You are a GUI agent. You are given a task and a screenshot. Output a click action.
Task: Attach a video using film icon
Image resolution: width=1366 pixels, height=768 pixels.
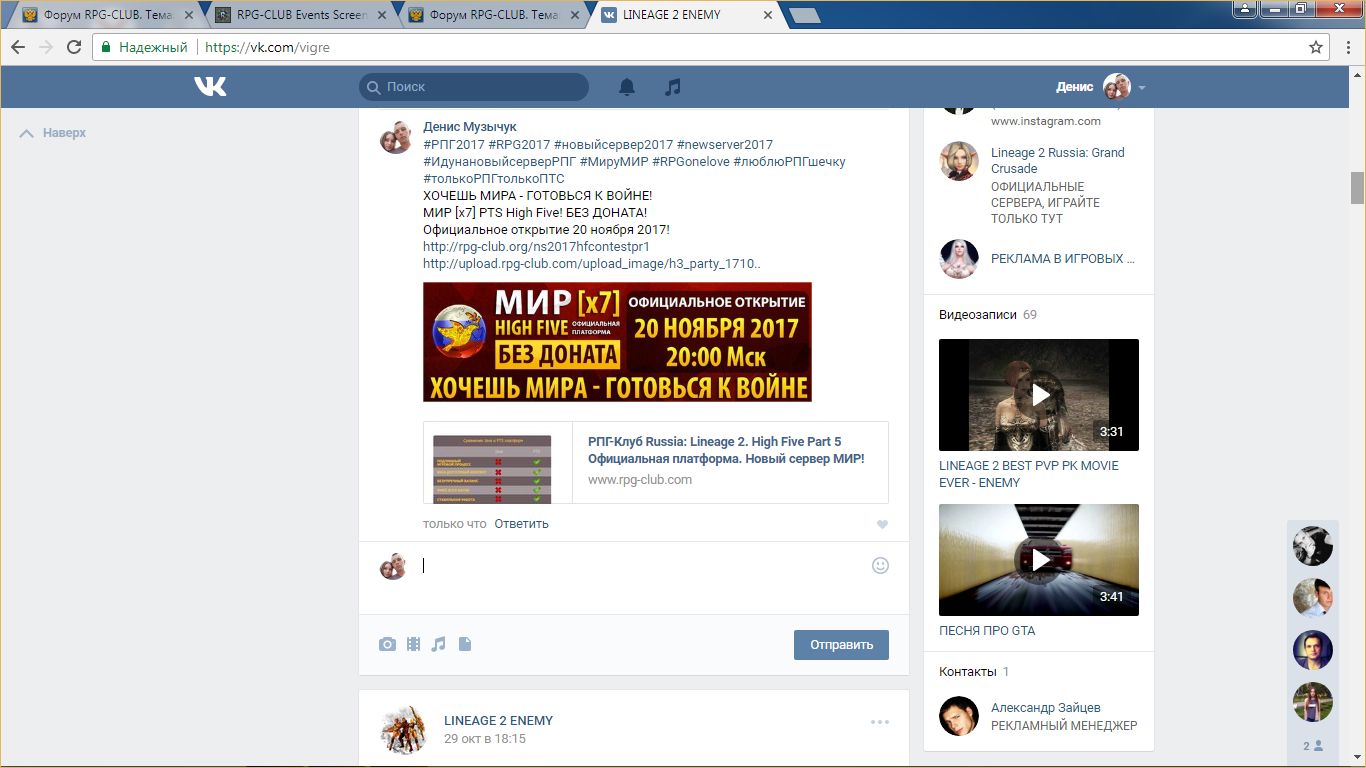(x=413, y=645)
